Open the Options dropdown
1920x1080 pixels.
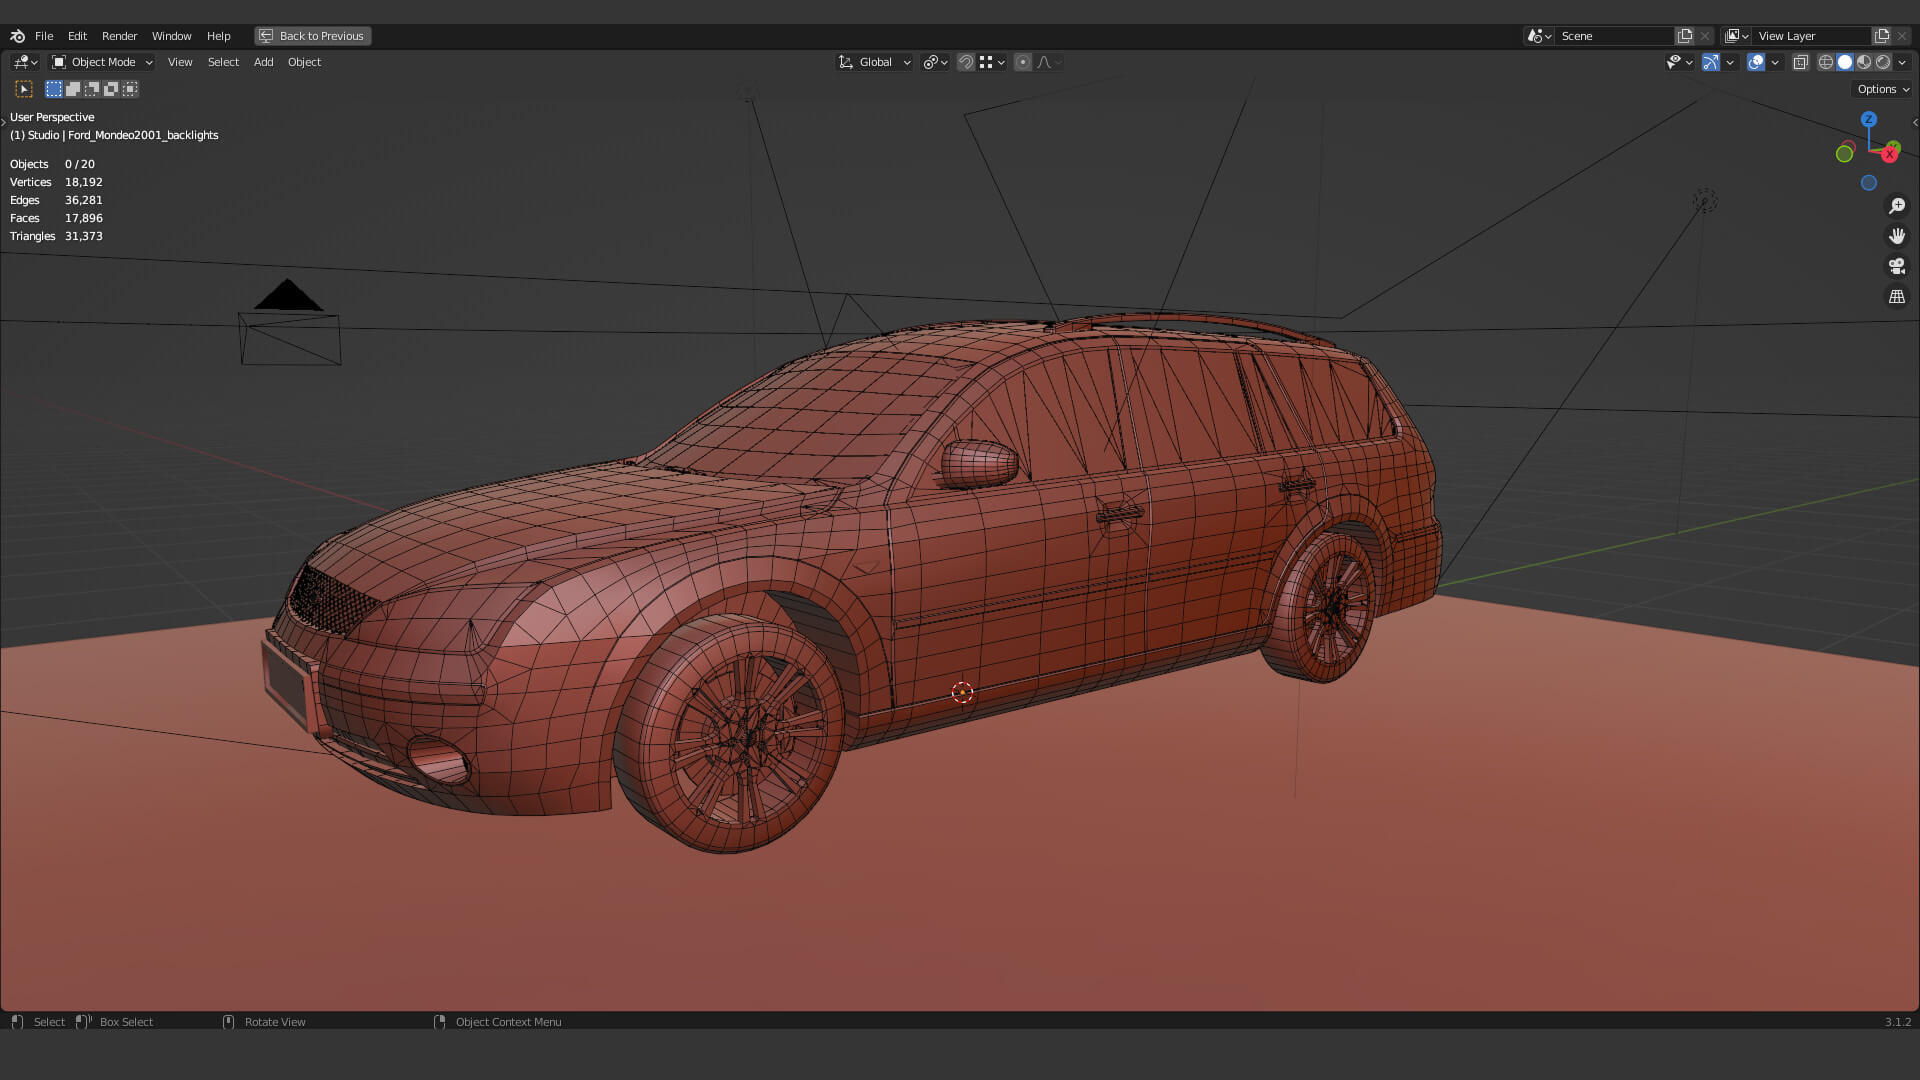point(1883,89)
